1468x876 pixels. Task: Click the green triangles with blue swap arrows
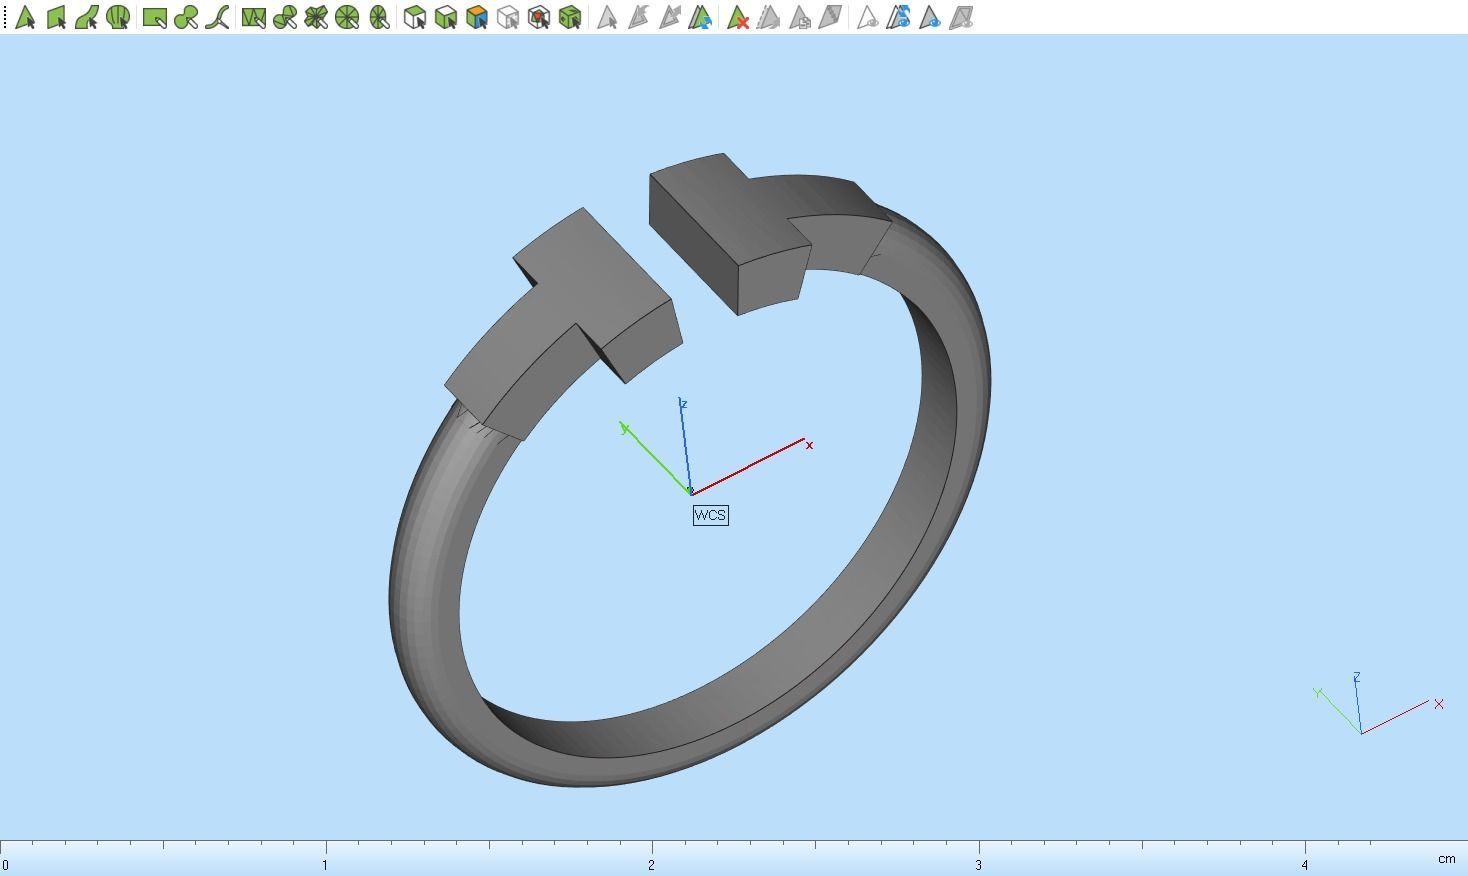click(700, 17)
